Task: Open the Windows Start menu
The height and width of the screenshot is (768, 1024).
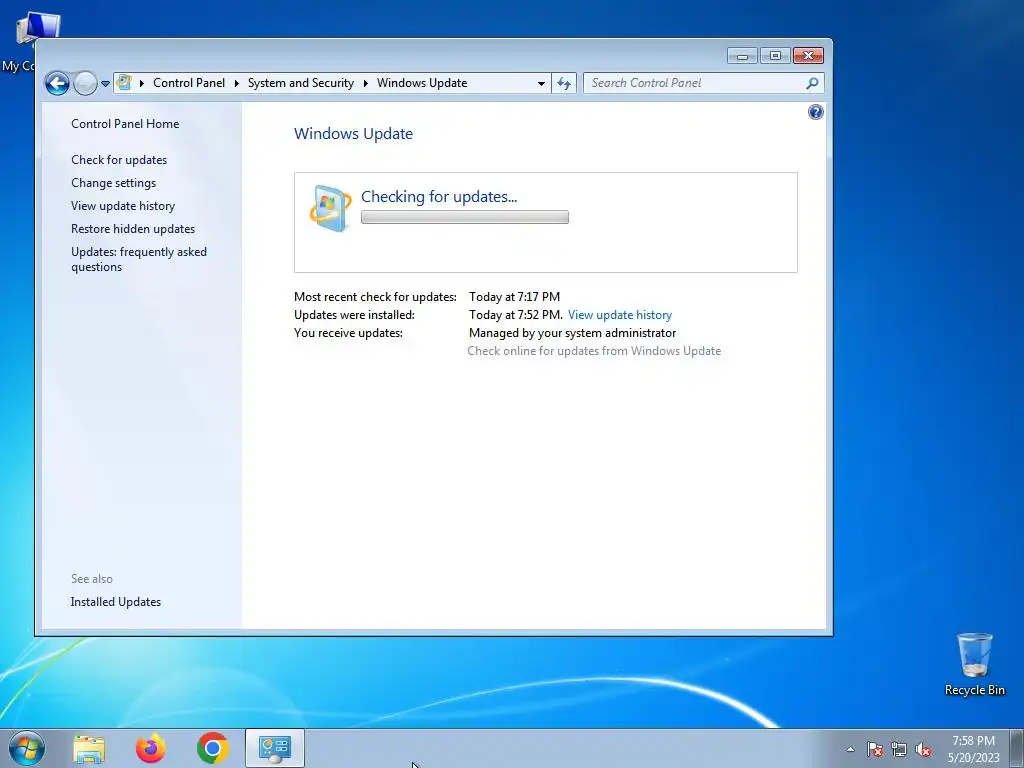Action: click(27, 748)
